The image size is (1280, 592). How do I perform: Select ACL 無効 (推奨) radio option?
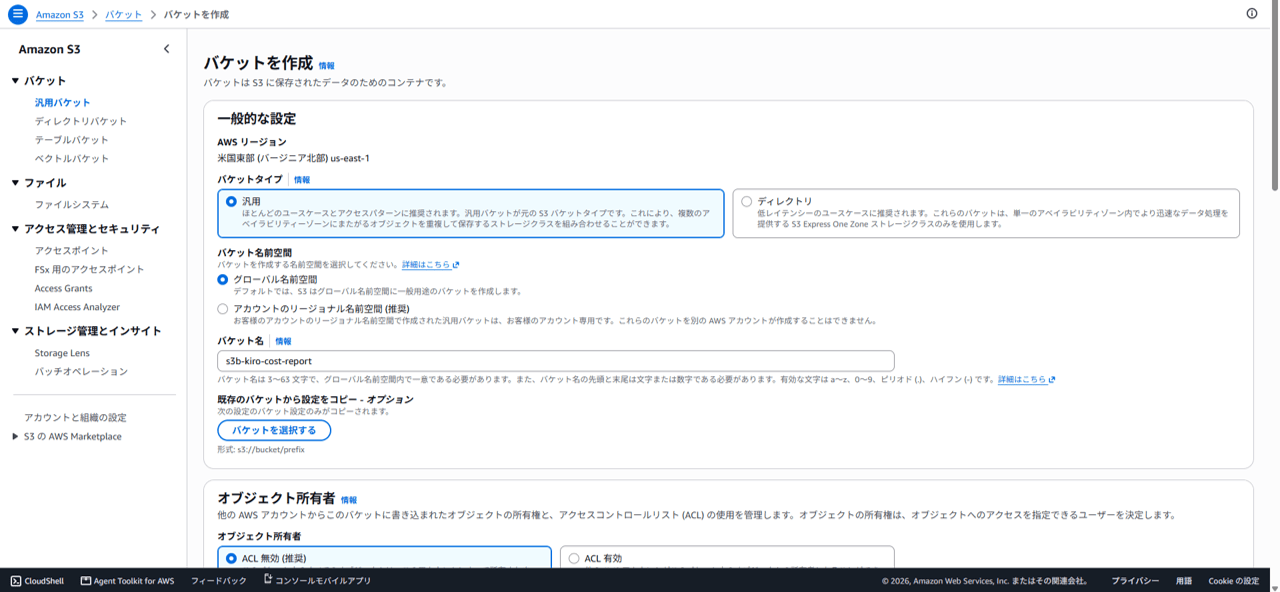(x=231, y=559)
